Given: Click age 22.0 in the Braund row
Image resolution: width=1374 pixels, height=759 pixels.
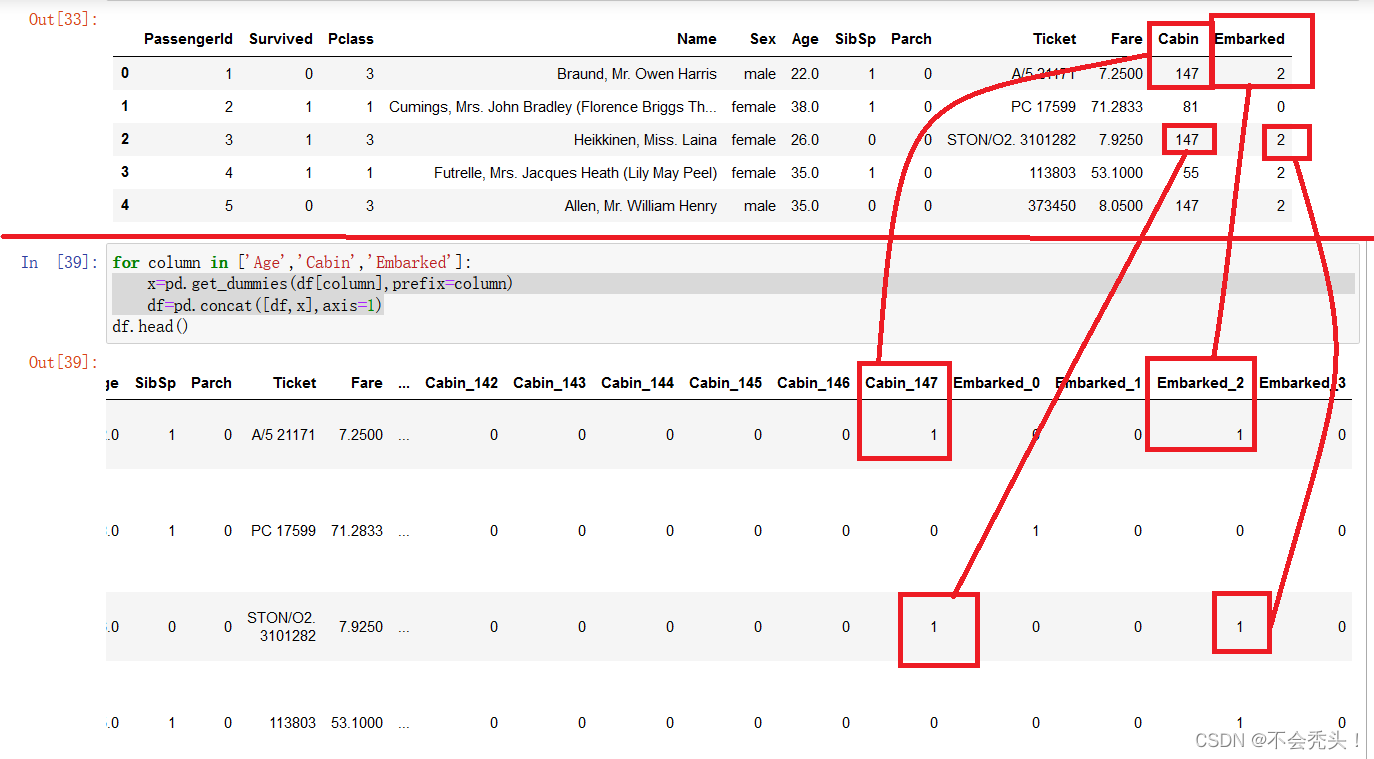Looking at the screenshot, I should [x=805, y=74].
